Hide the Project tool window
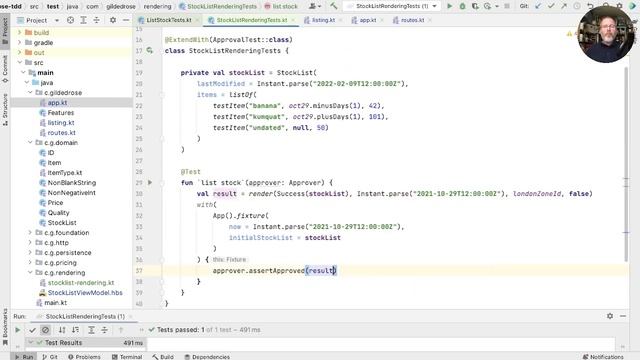This screenshot has height=360, width=640. click(x=126, y=20)
